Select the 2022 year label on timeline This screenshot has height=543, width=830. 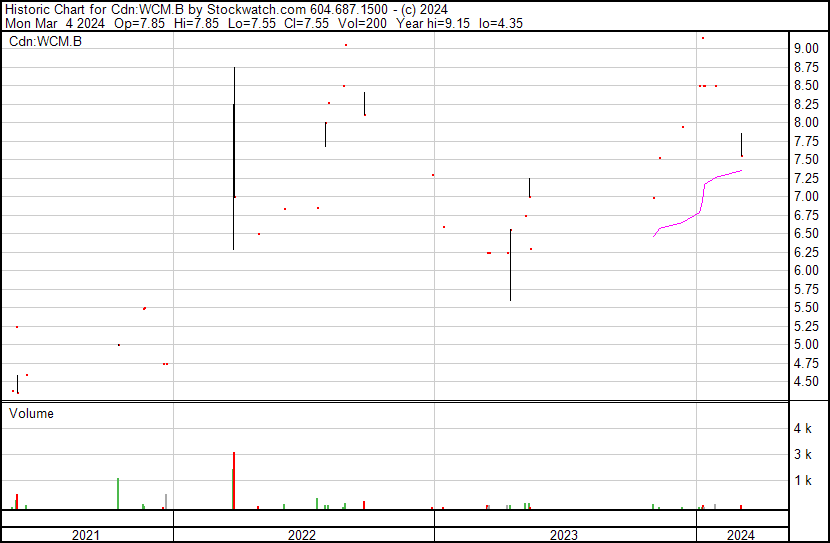pos(302,535)
